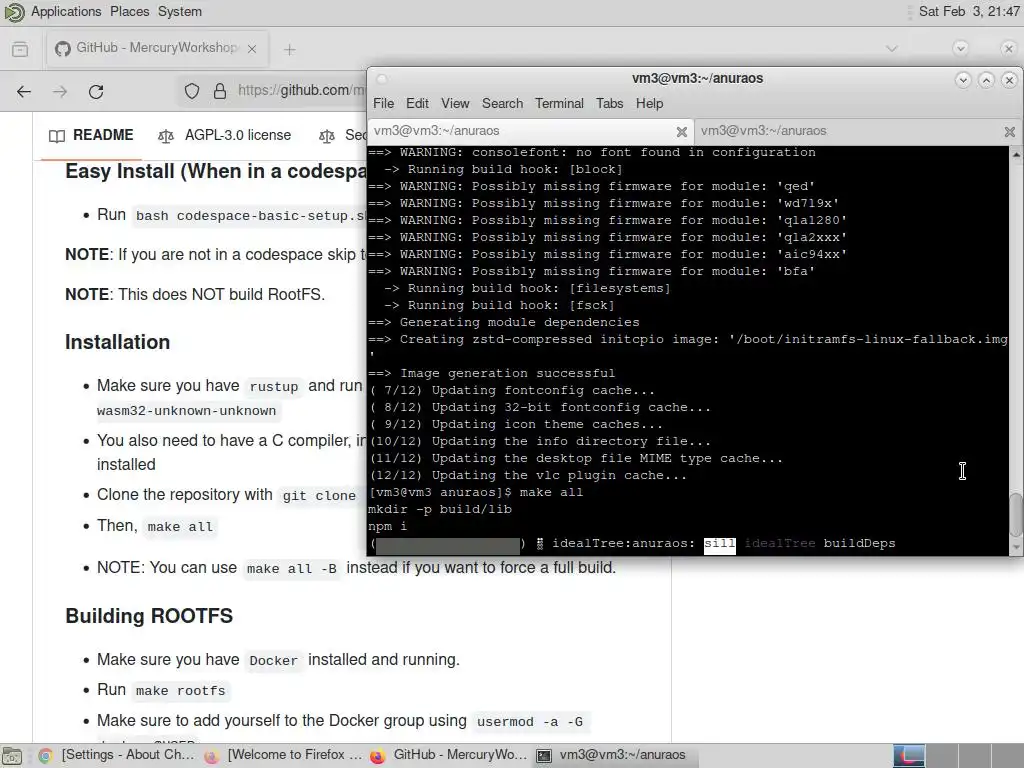Screen dimensions: 1024x768
Task: Open the AGPL-3.0 license tab
Action: pyautogui.click(x=225, y=135)
